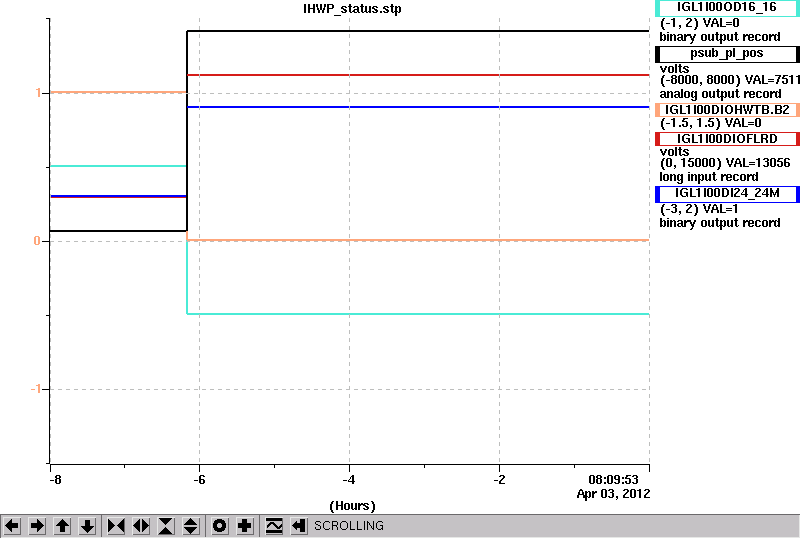Click the Apr 03, 2012 date label
The height and width of the screenshot is (538, 800).
tap(613, 494)
